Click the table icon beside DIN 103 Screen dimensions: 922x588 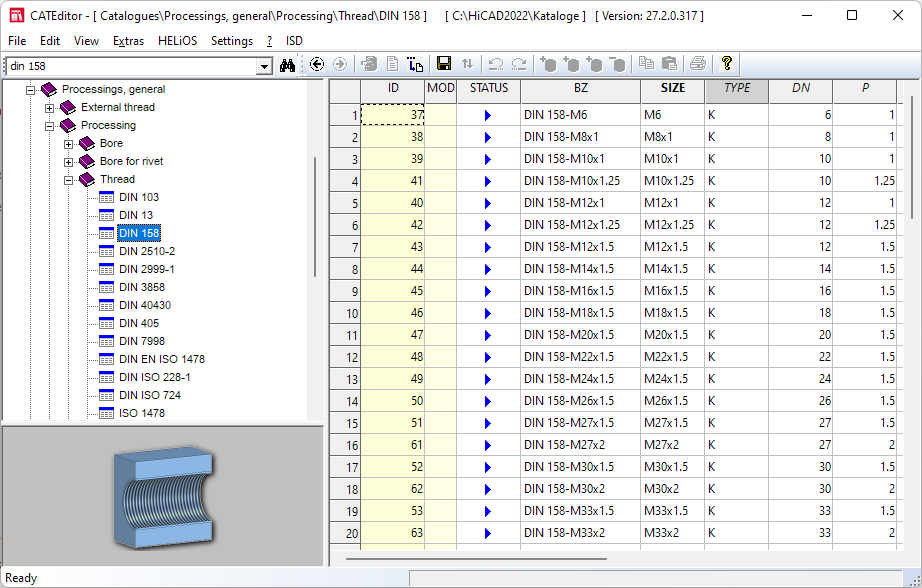(106, 197)
